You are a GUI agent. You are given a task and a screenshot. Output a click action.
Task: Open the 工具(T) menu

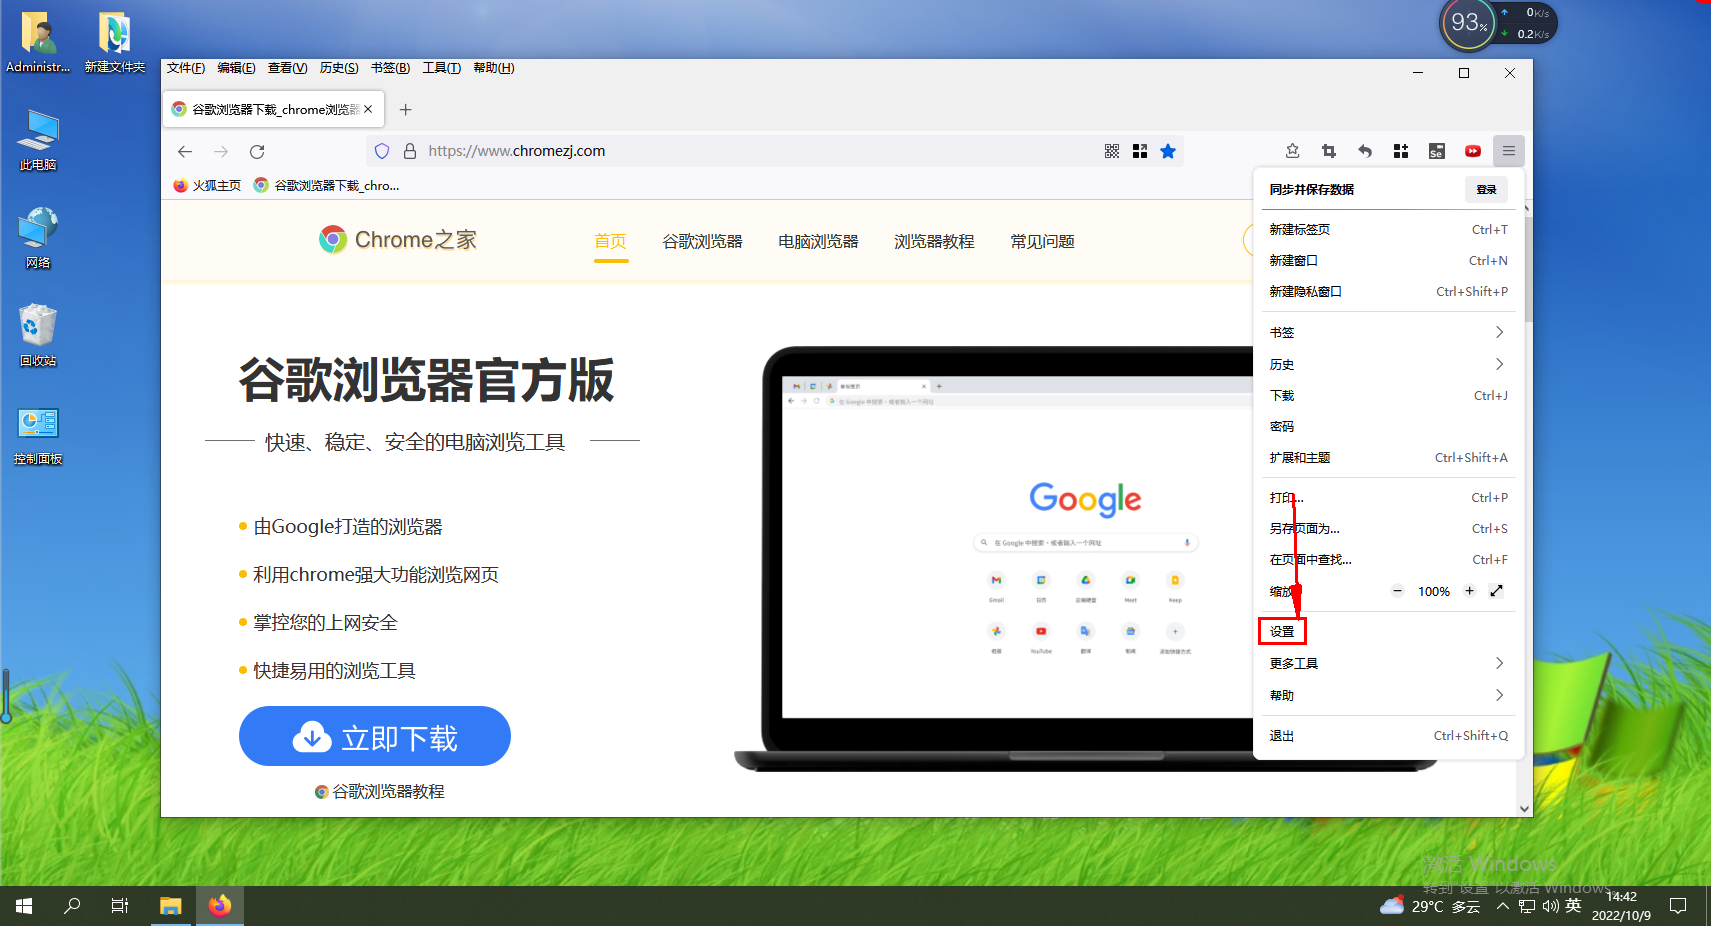pos(441,67)
